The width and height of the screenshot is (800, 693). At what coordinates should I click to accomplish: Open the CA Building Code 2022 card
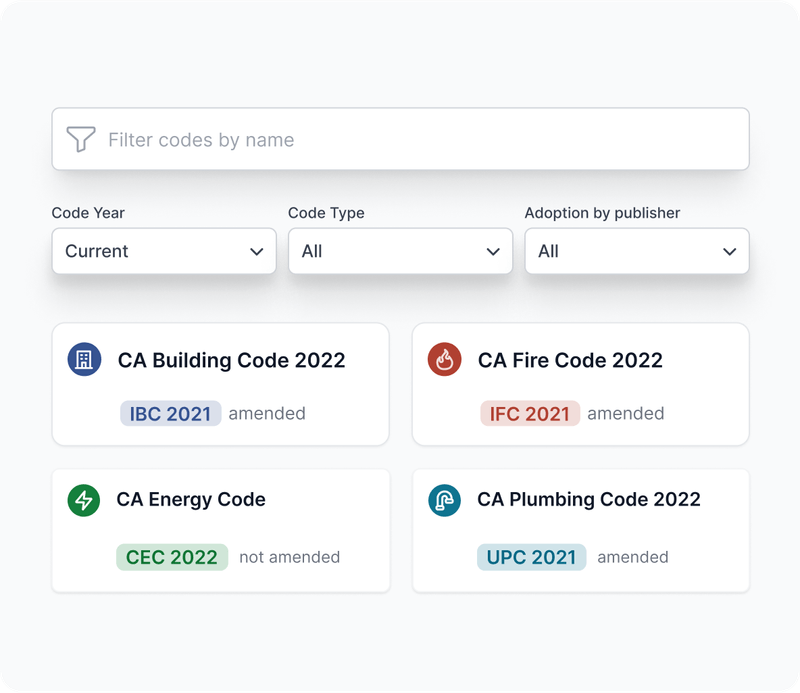(220, 384)
